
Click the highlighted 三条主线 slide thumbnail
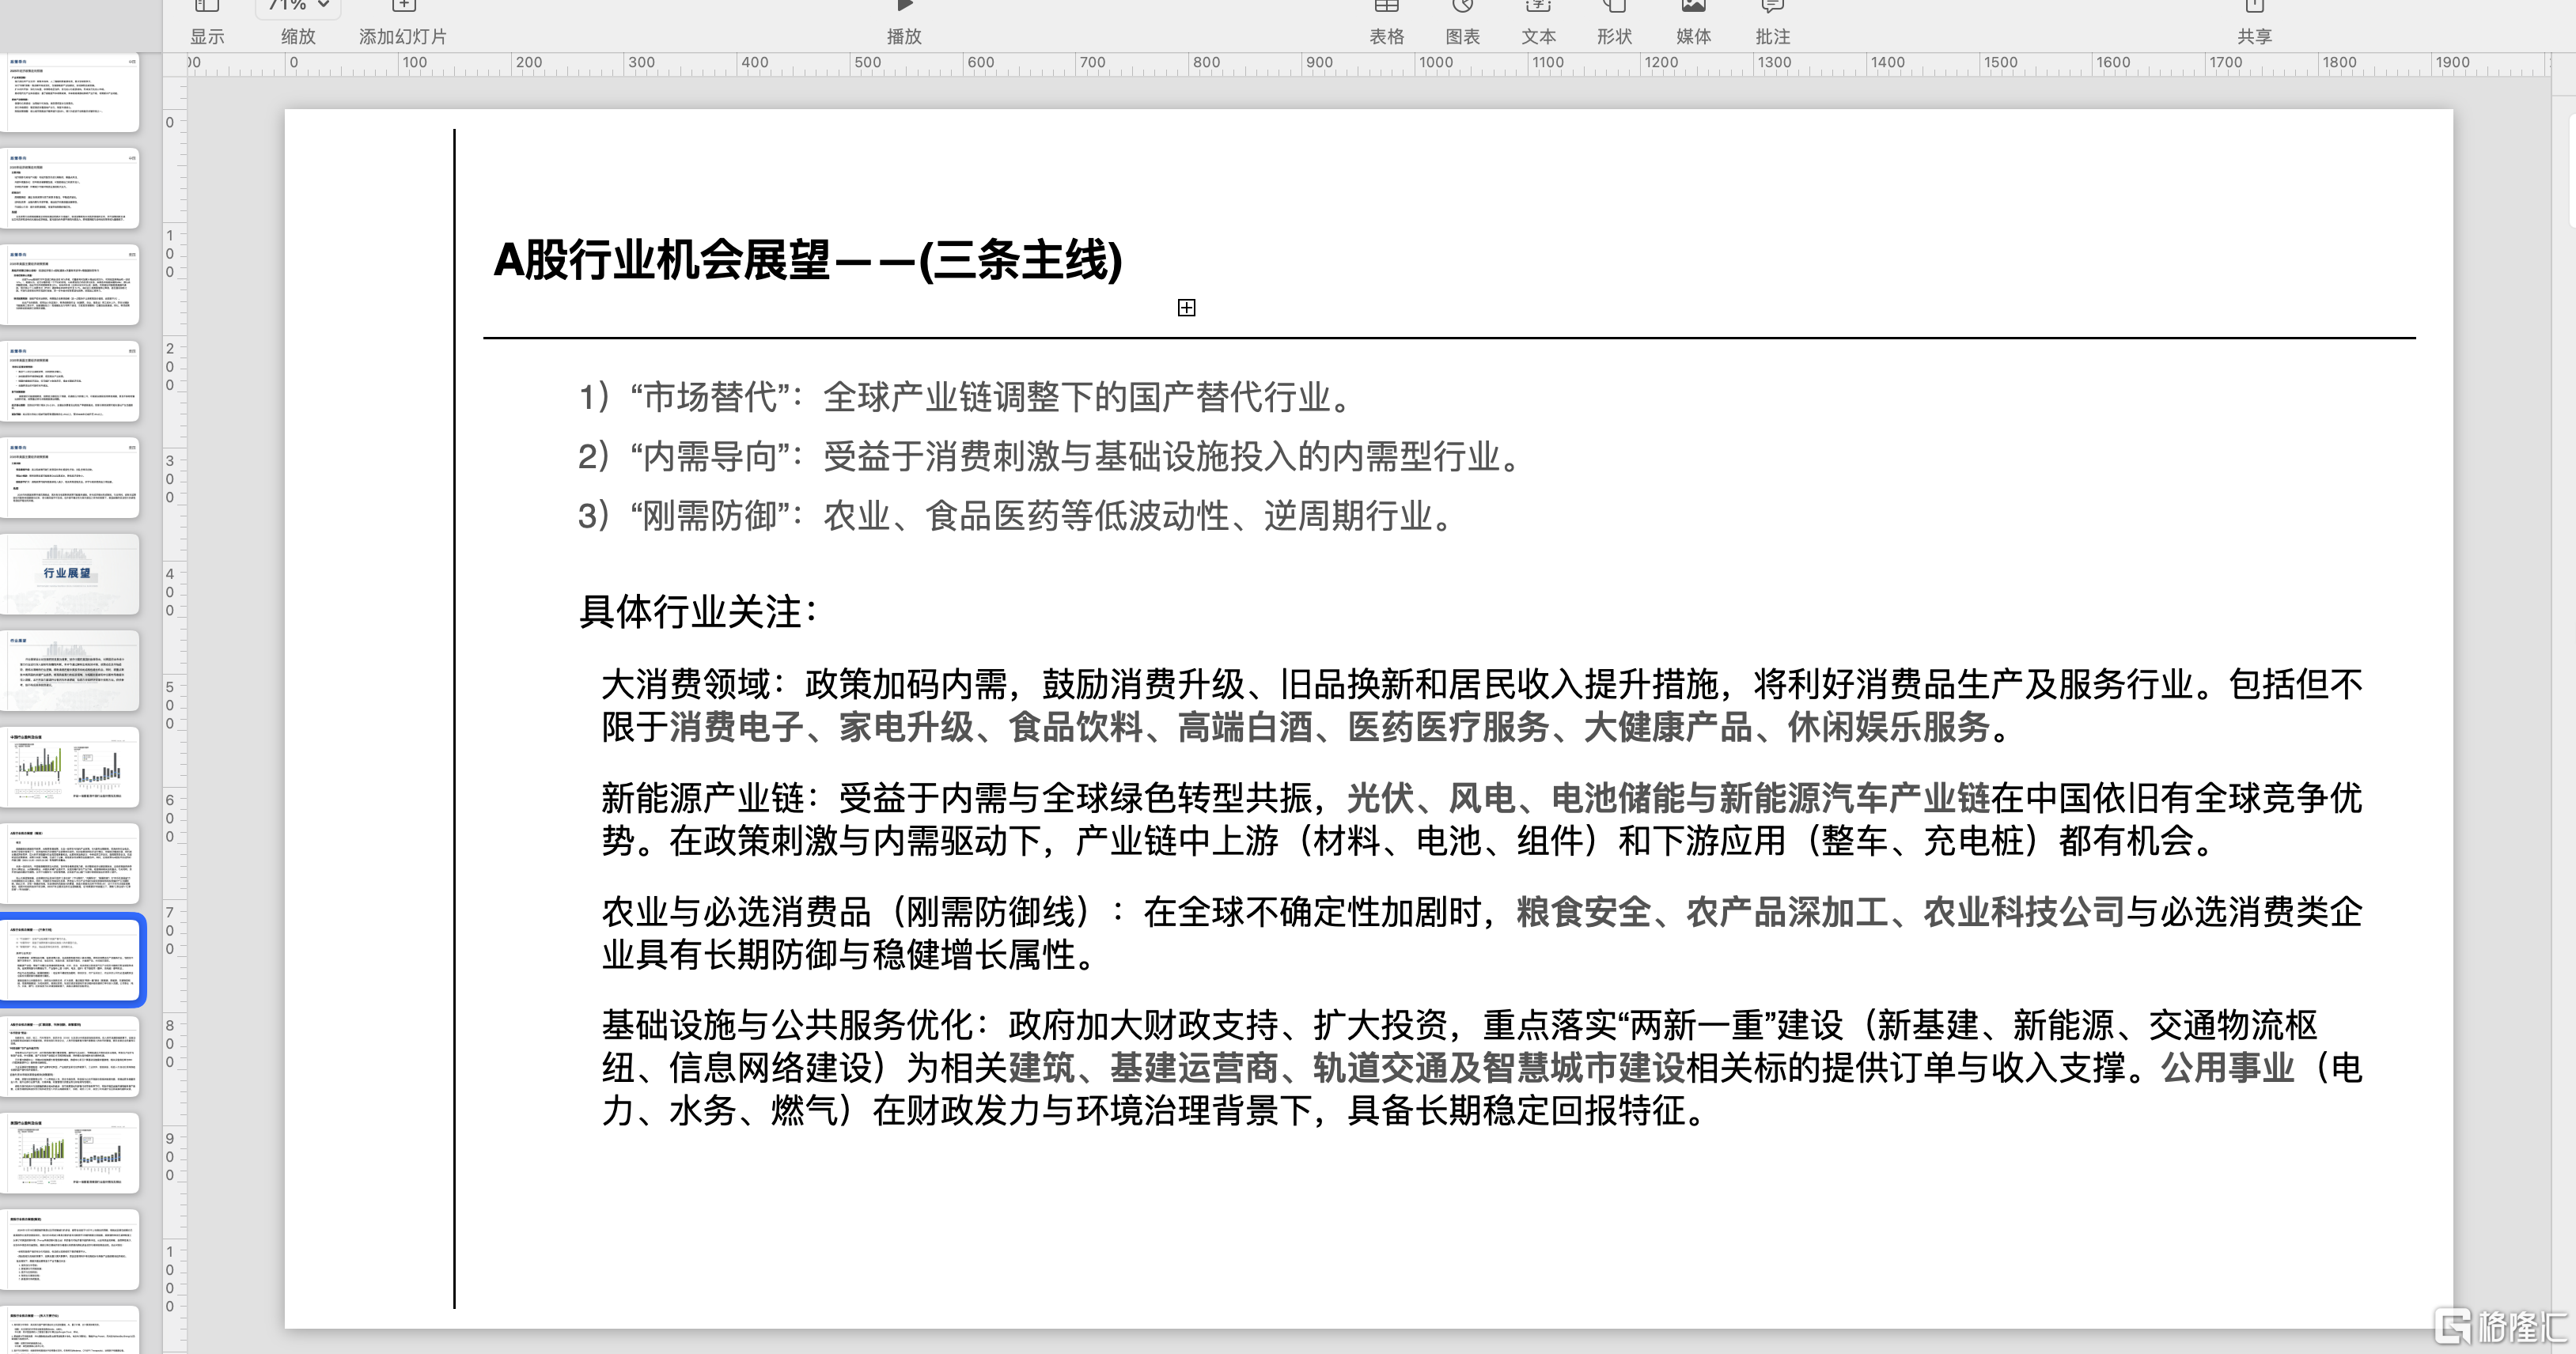pyautogui.click(x=70, y=960)
